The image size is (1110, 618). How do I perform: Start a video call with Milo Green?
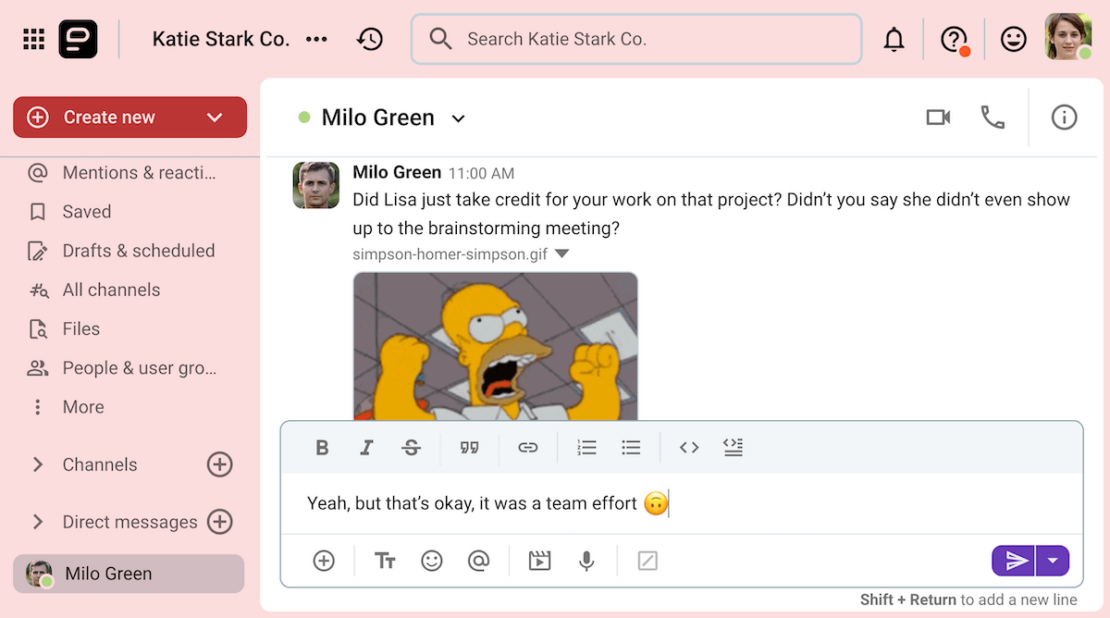click(938, 118)
